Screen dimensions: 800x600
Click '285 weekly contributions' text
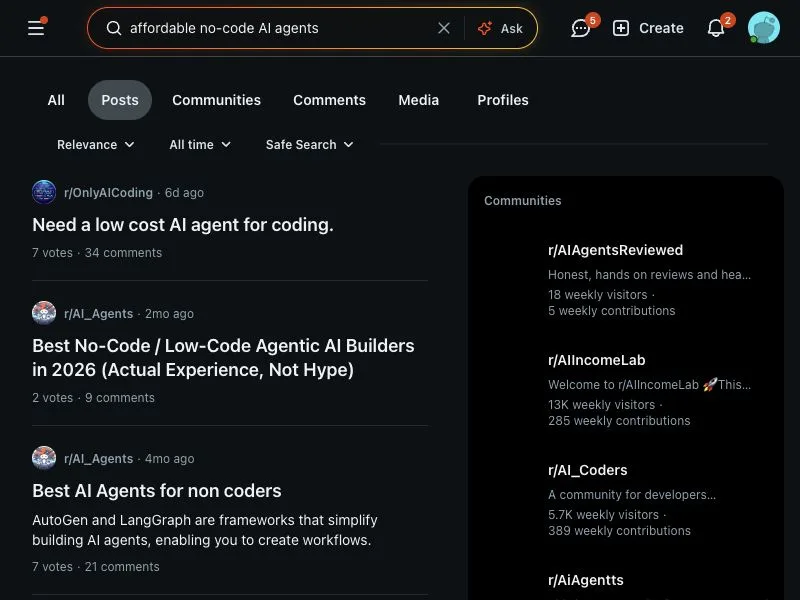[x=619, y=420]
